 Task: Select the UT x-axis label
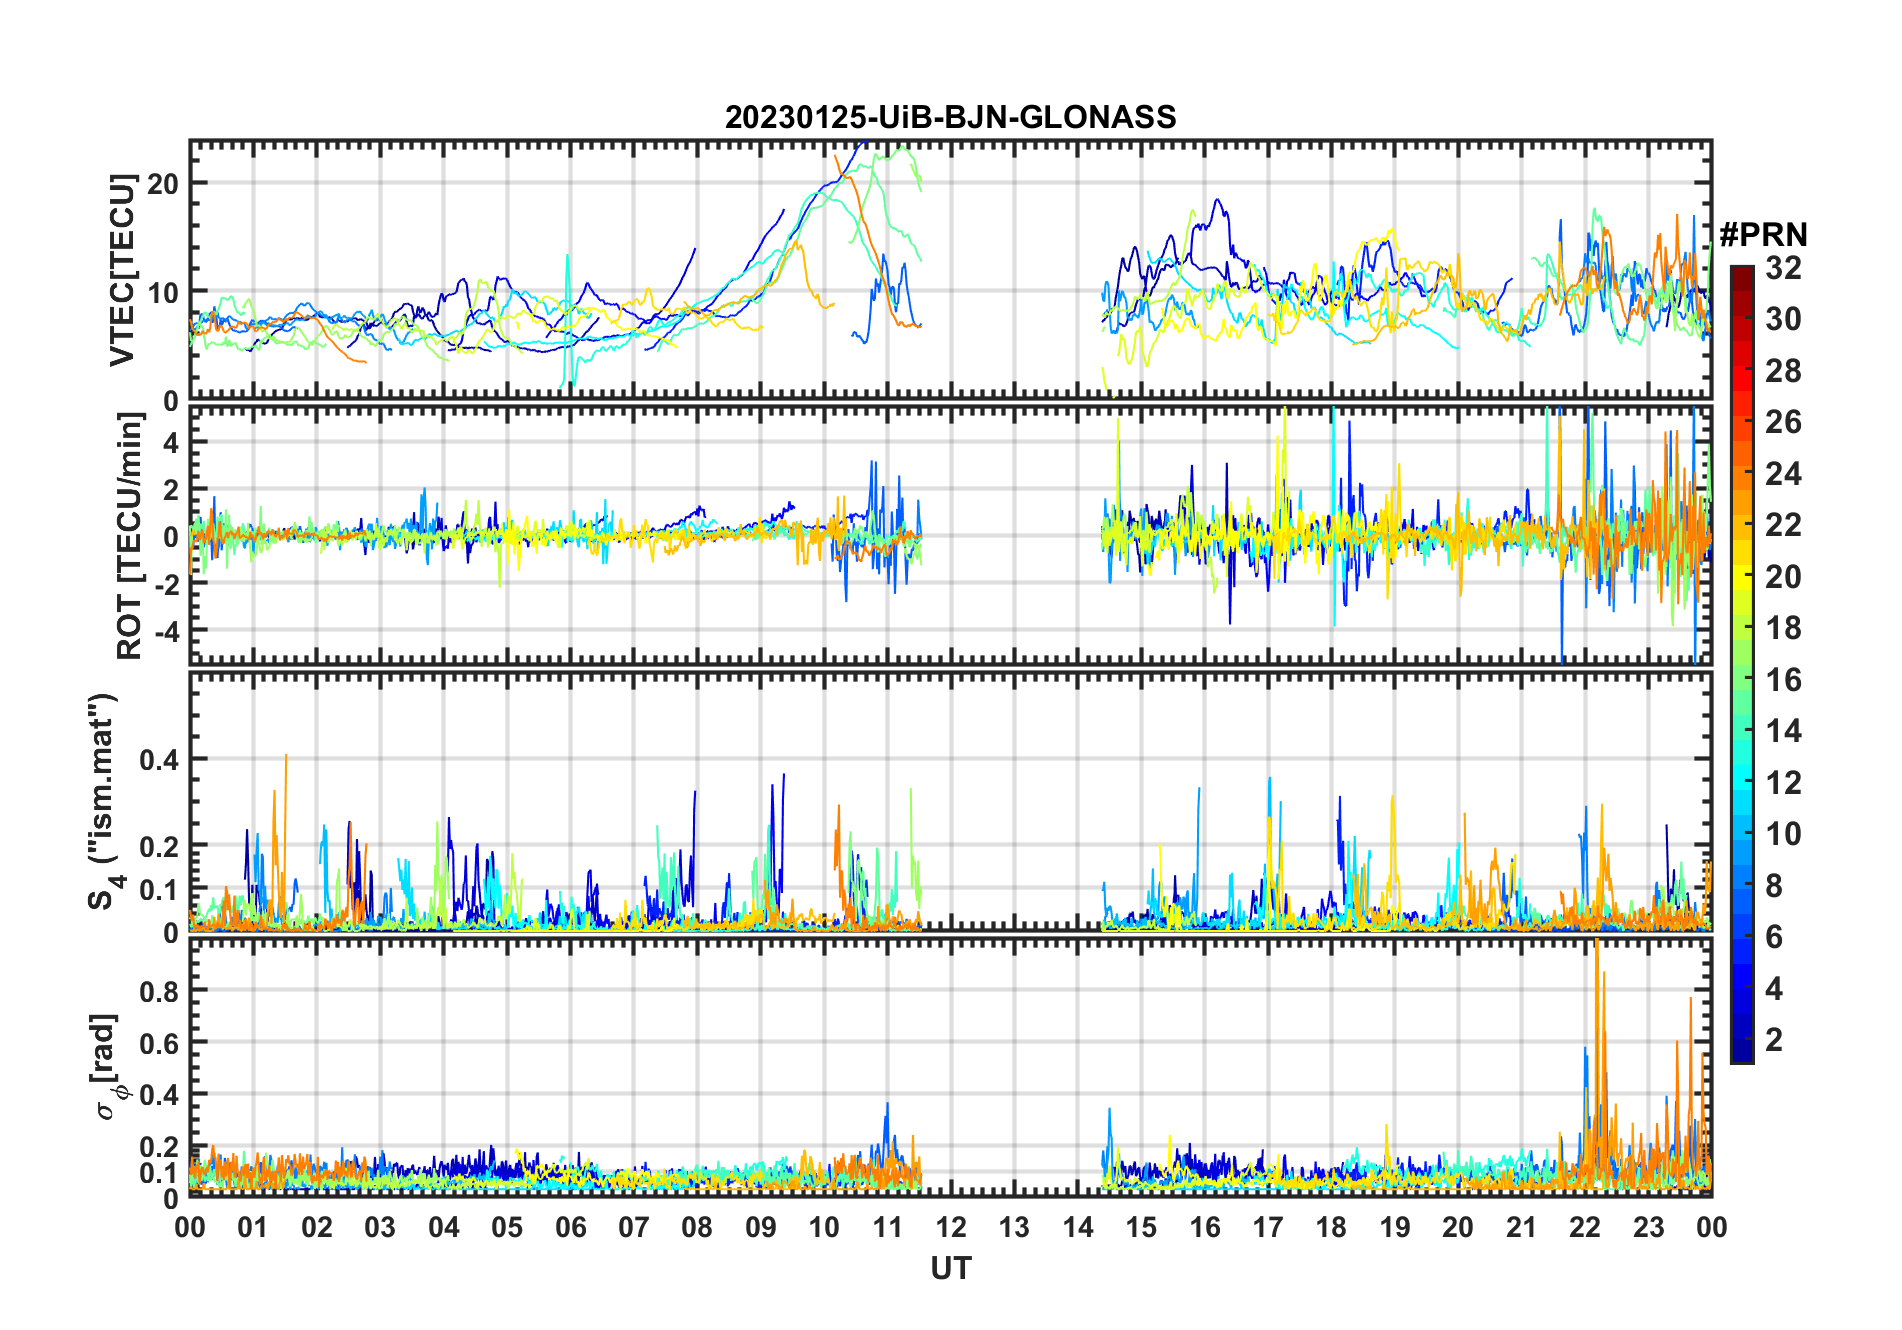951,1268
